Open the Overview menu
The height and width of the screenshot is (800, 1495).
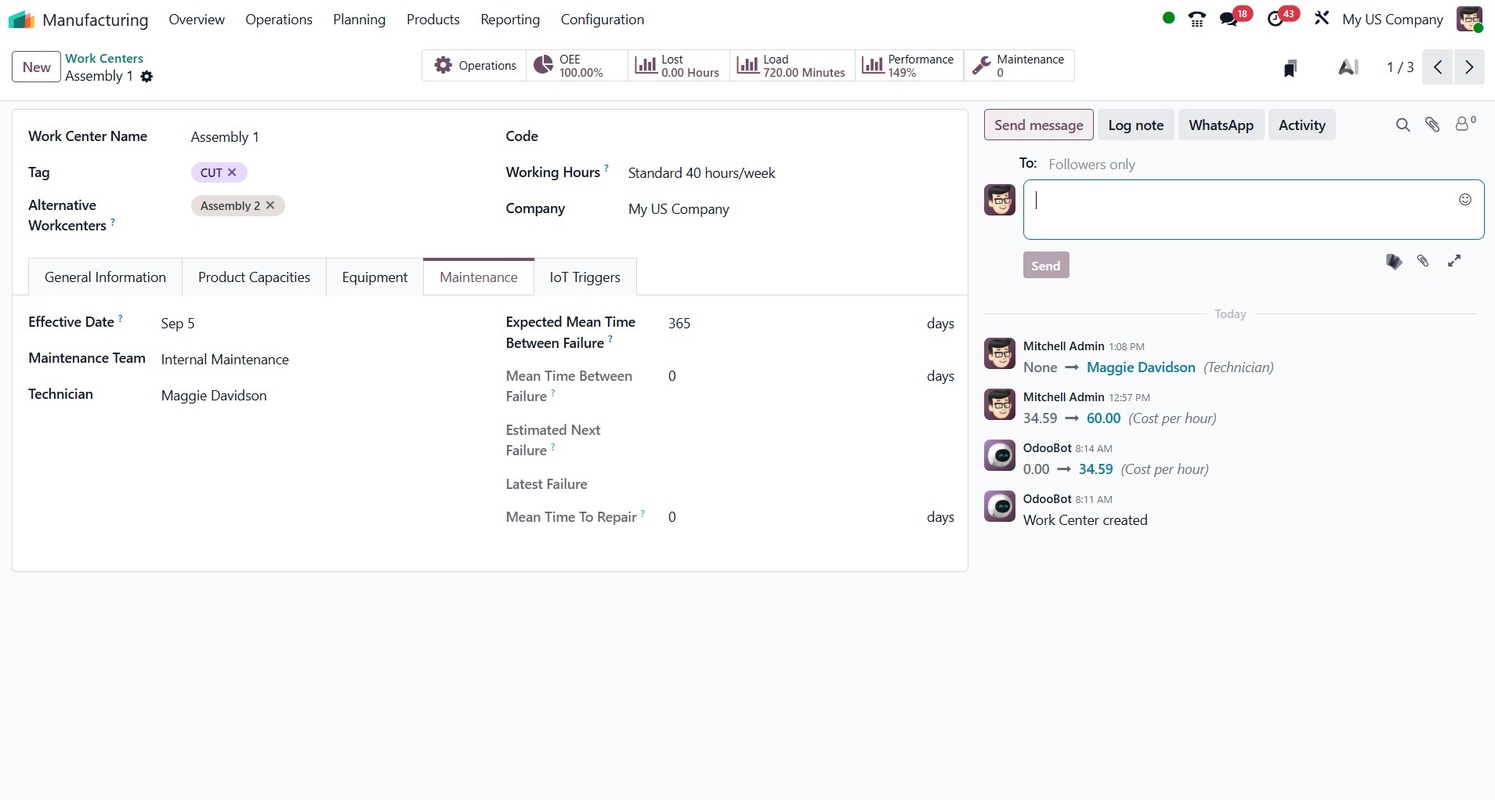pos(197,19)
